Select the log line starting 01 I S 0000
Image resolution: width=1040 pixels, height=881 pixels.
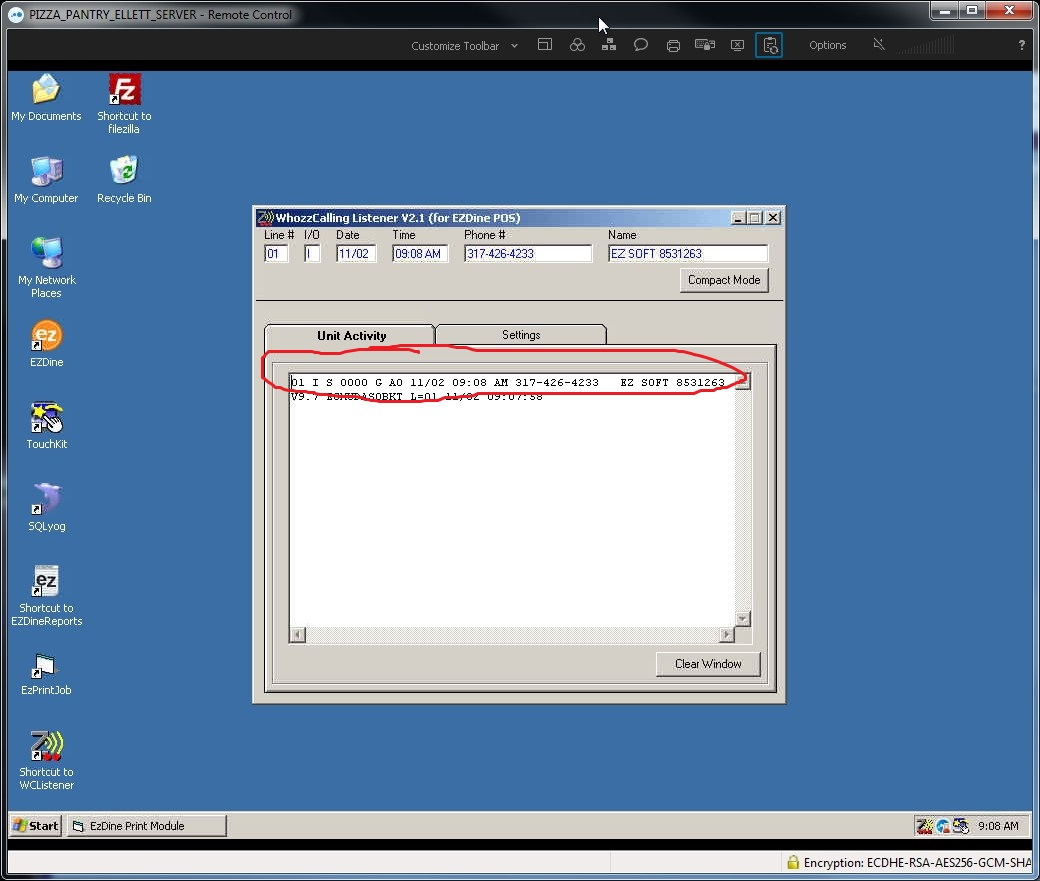(508, 383)
